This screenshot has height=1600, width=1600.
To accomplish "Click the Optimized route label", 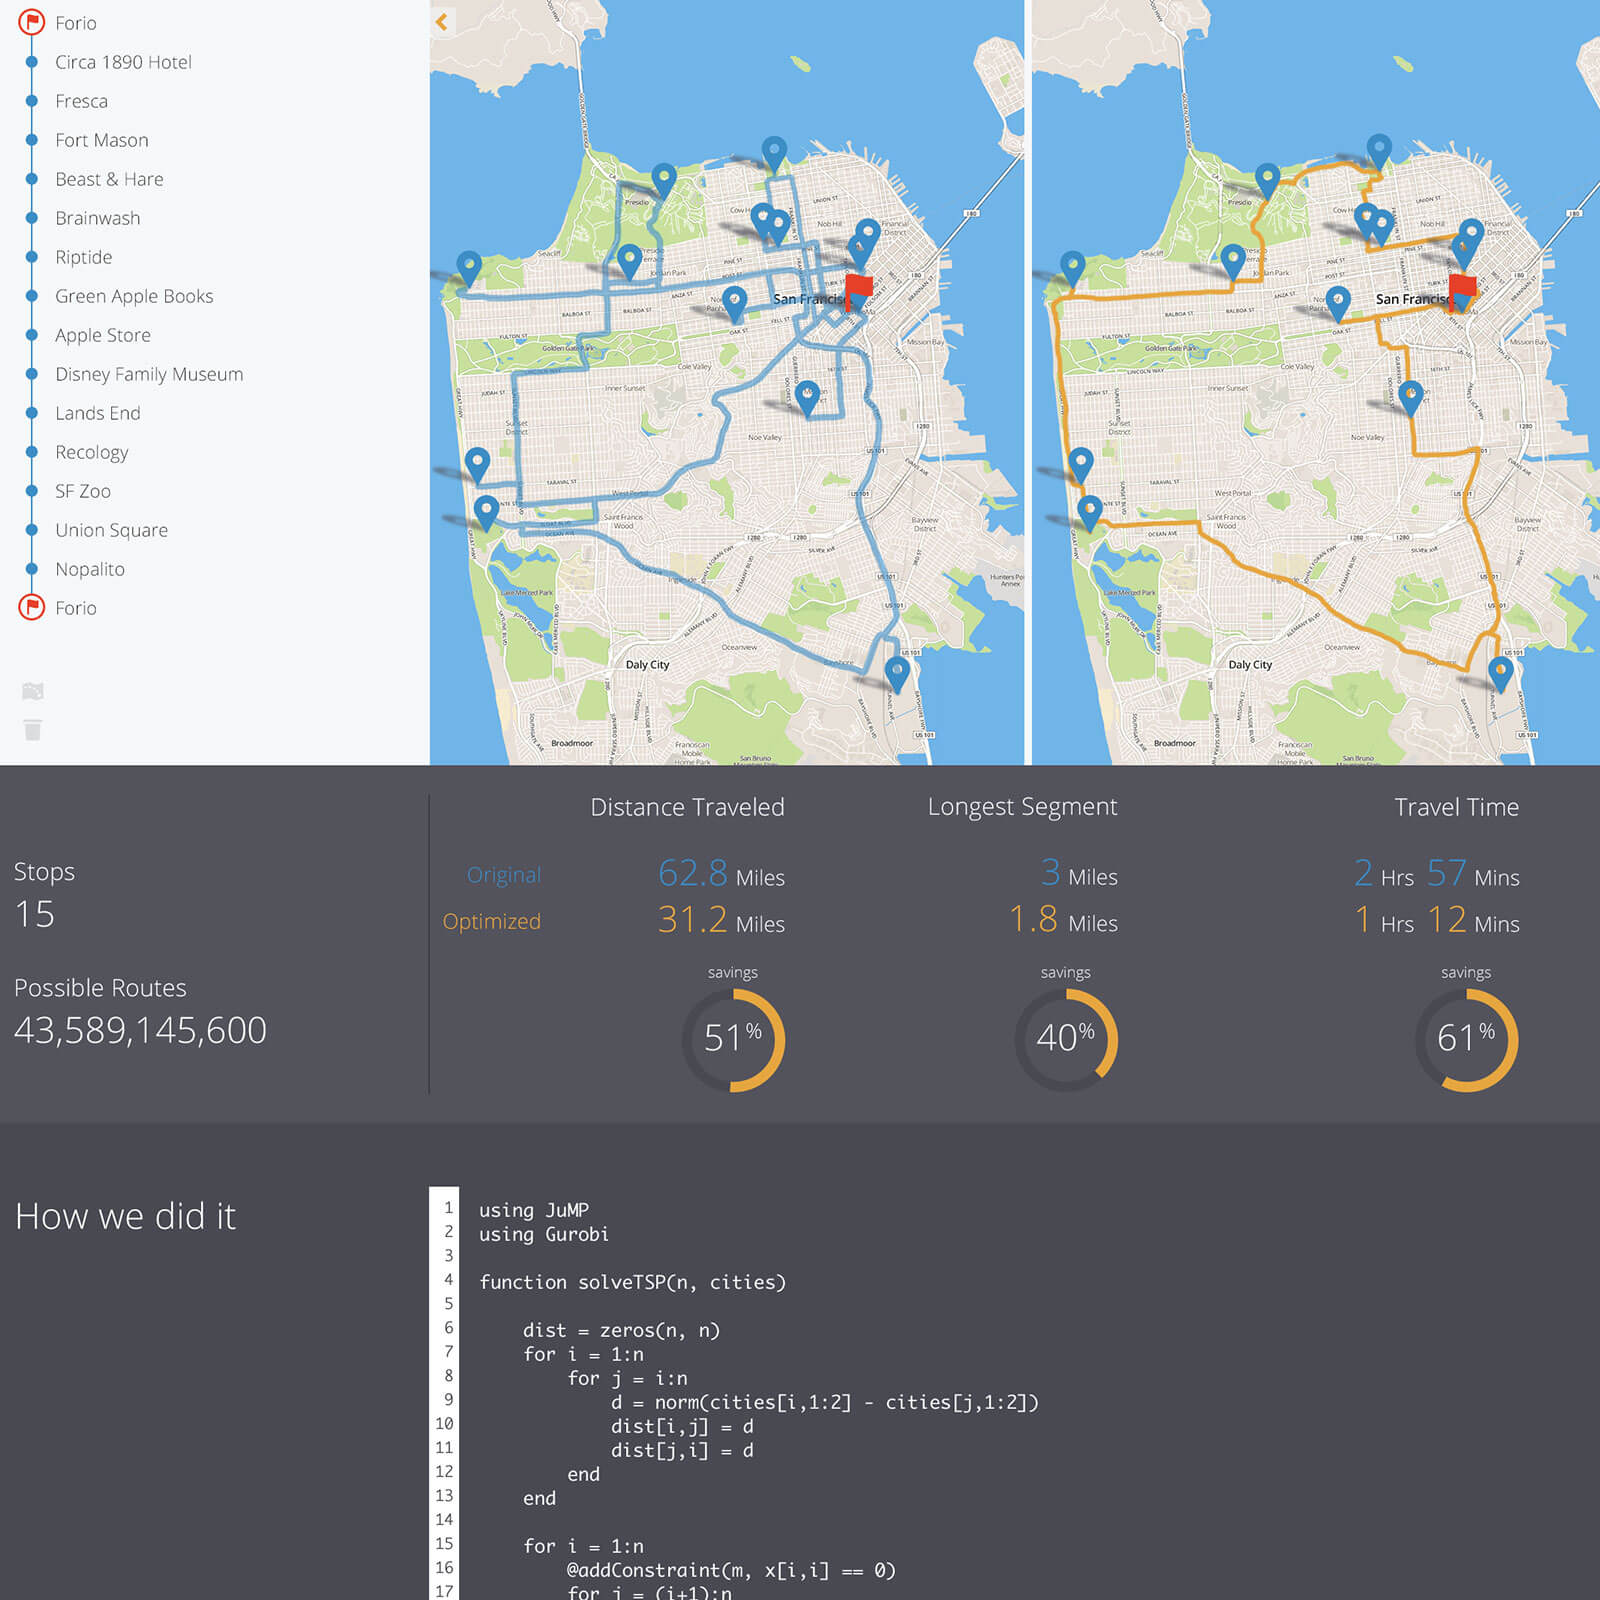I will (491, 921).
